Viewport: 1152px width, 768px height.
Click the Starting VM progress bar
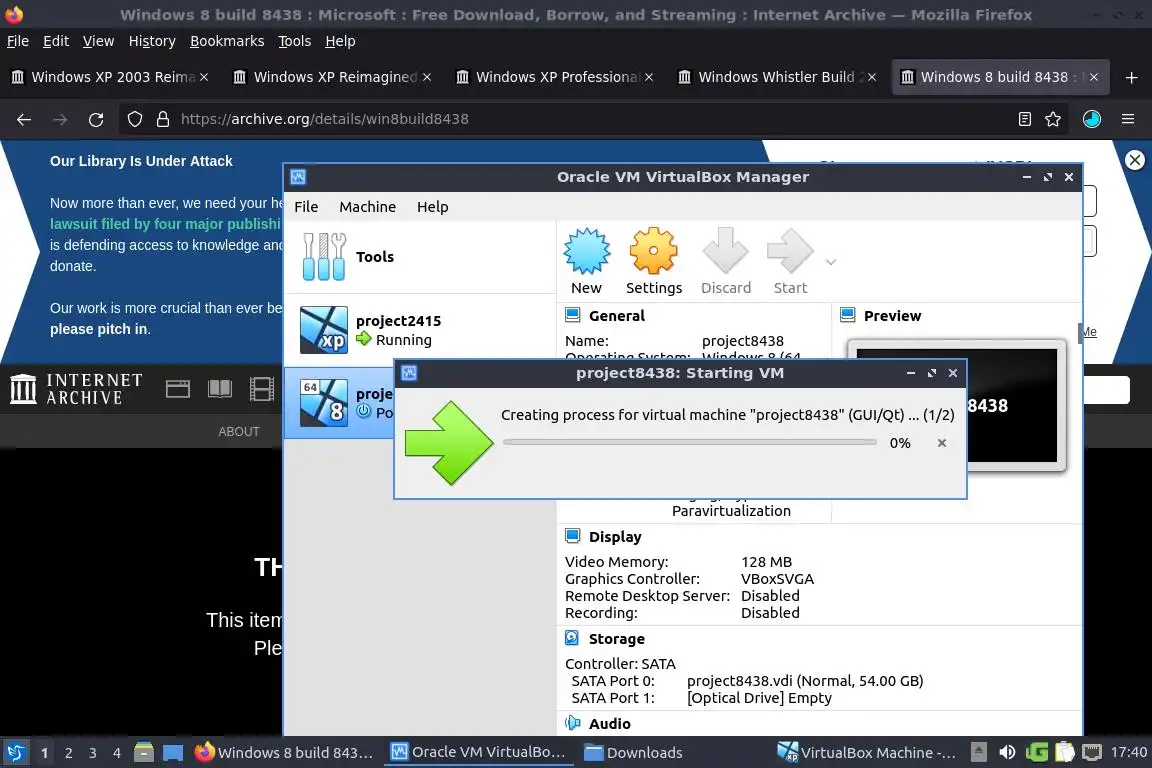point(689,442)
